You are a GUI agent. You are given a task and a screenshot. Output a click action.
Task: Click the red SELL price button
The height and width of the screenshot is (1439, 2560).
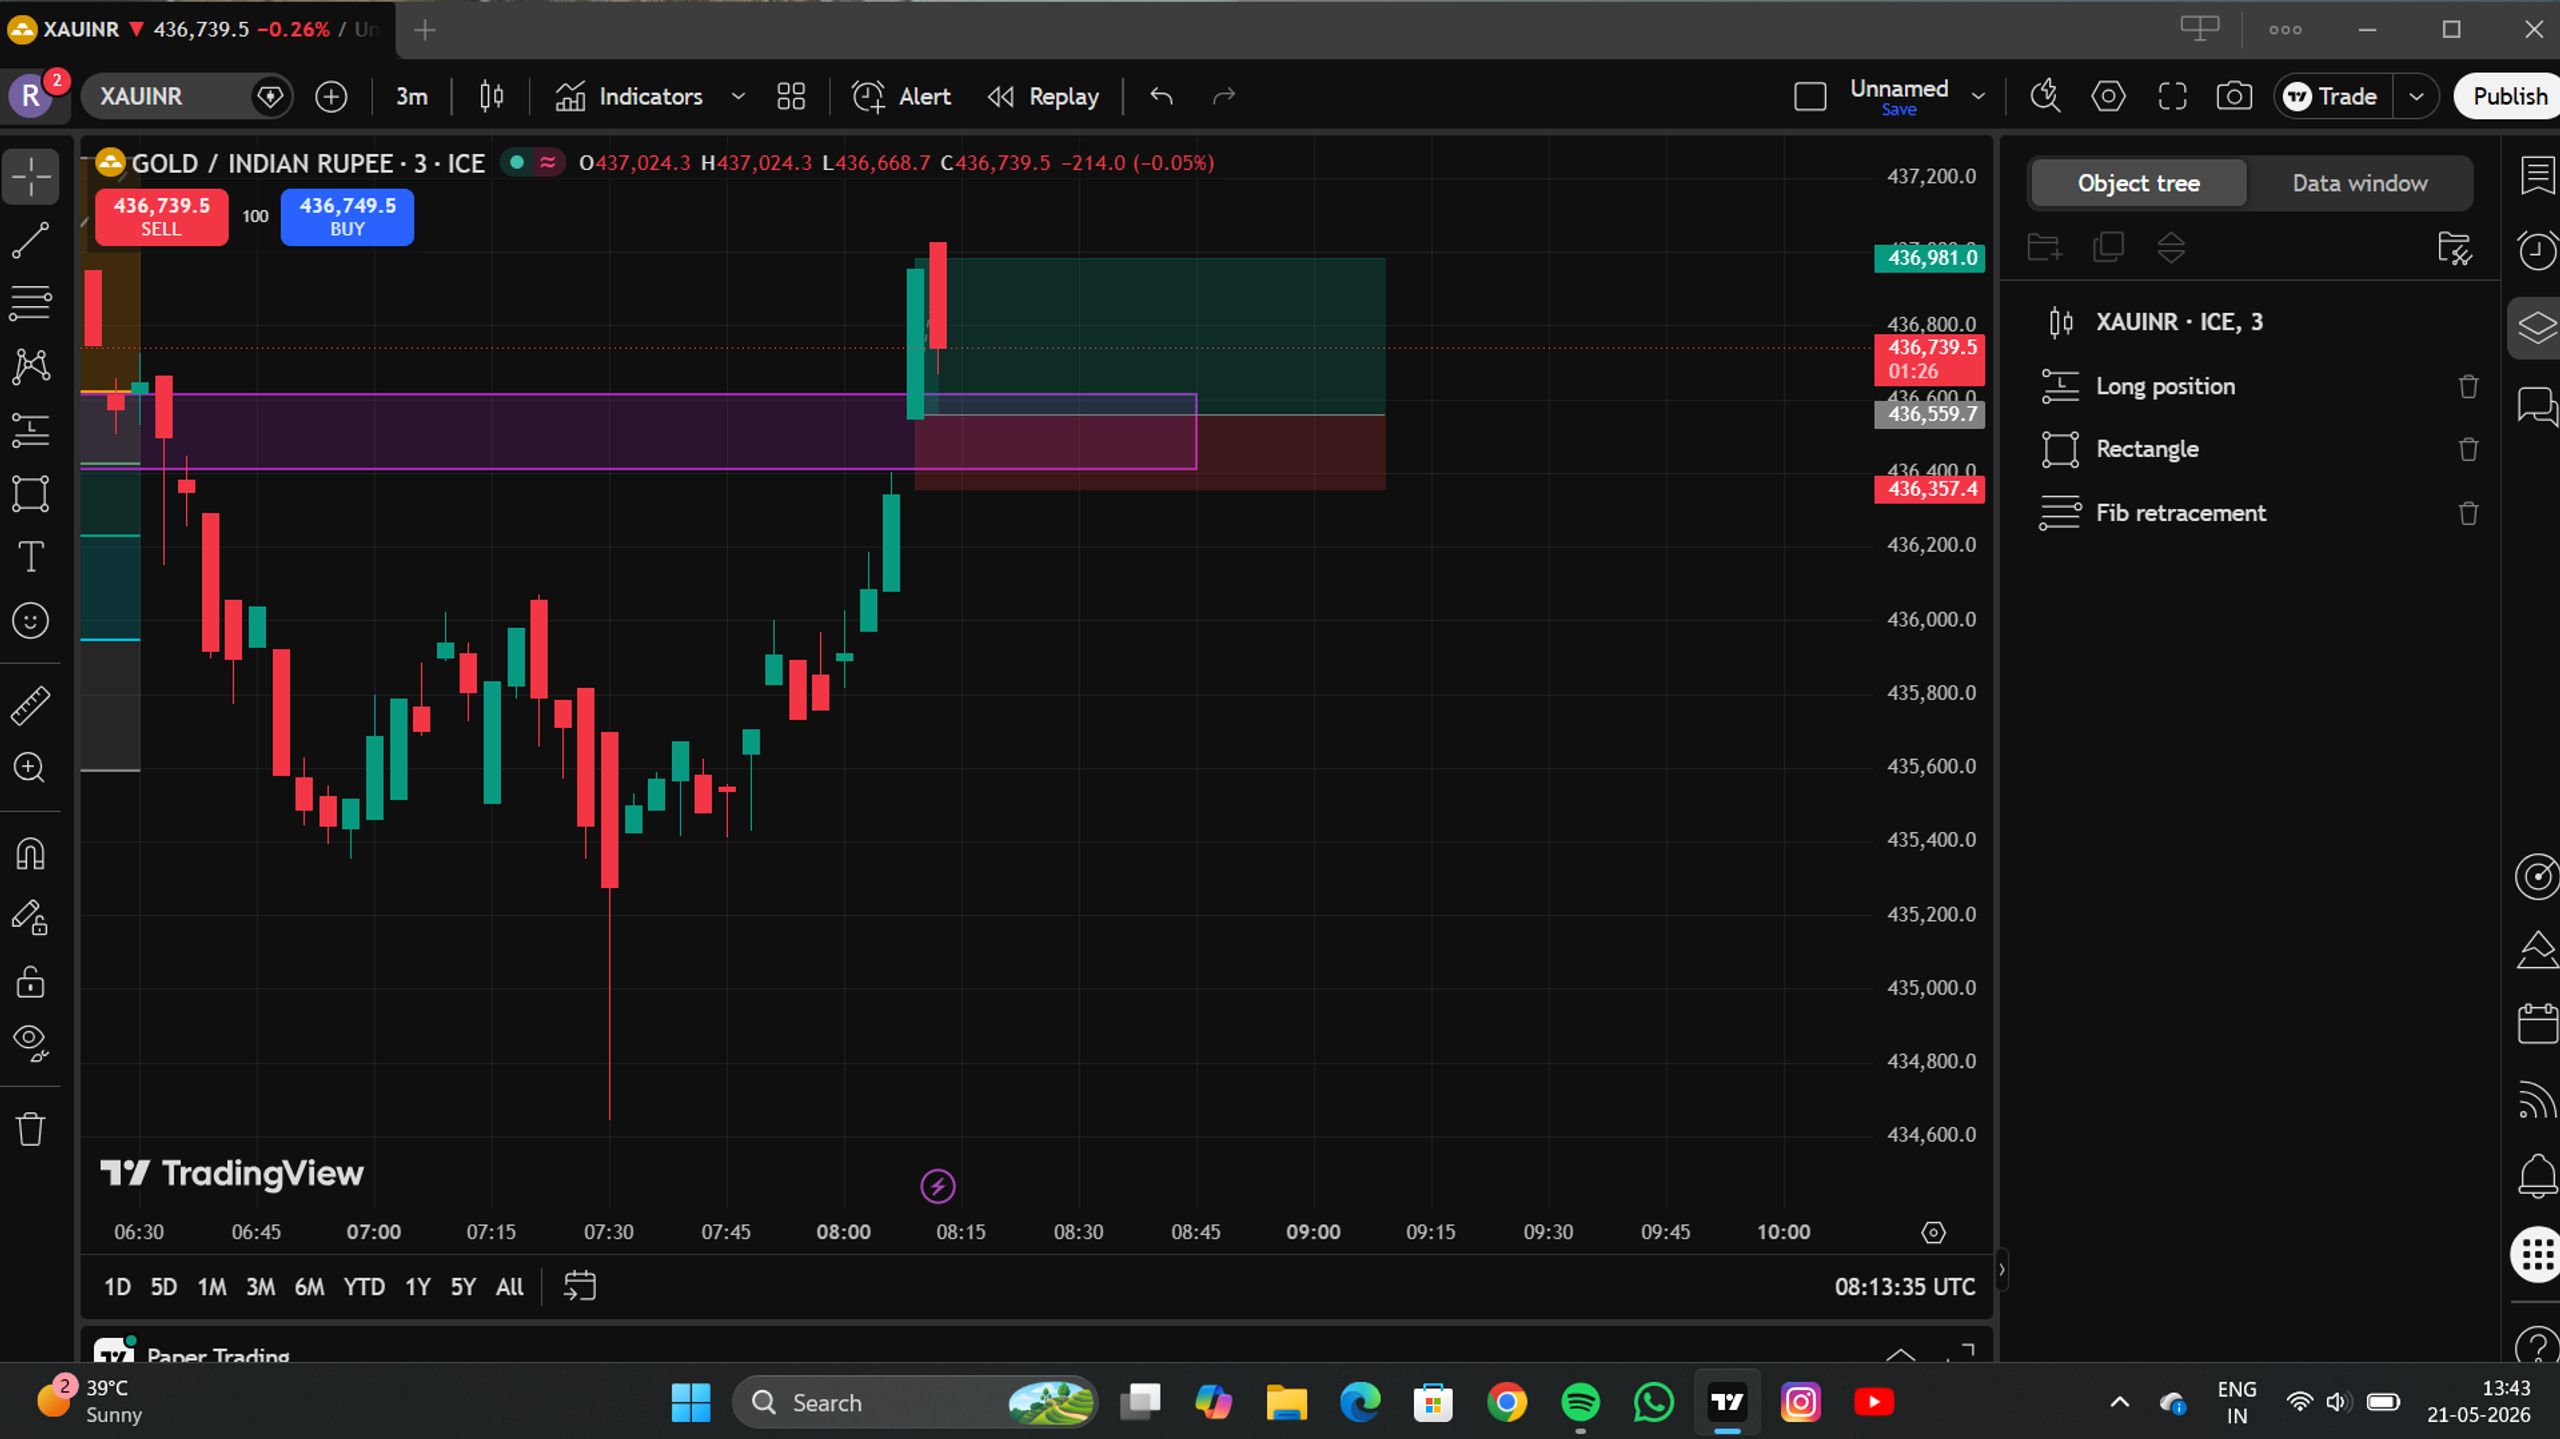click(161, 216)
